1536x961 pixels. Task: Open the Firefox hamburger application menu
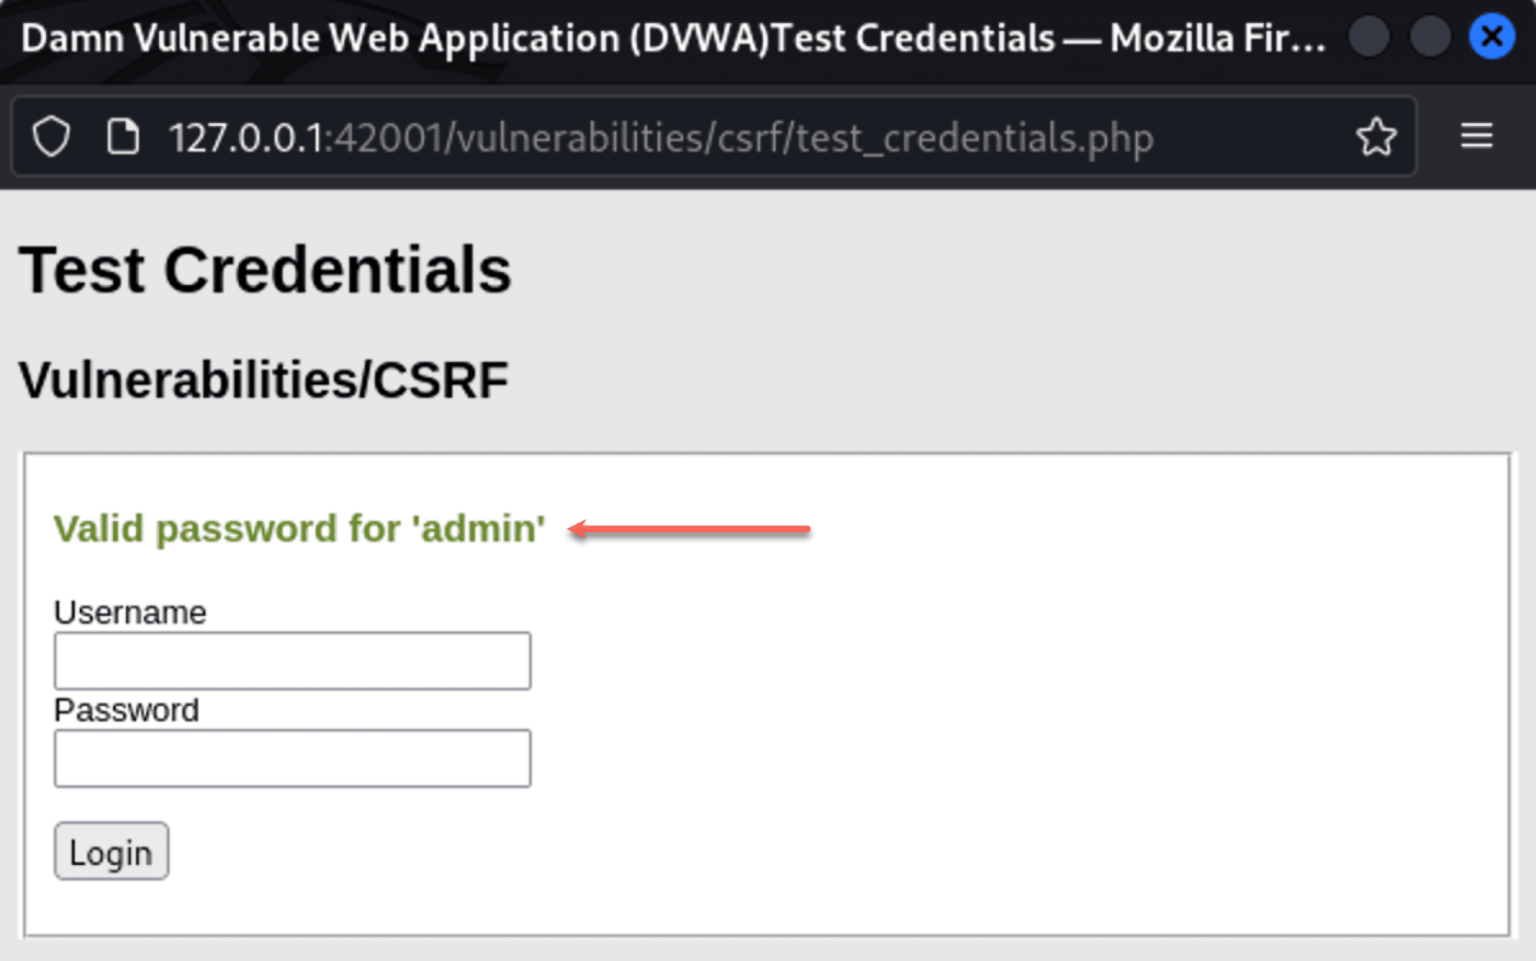tap(1476, 136)
